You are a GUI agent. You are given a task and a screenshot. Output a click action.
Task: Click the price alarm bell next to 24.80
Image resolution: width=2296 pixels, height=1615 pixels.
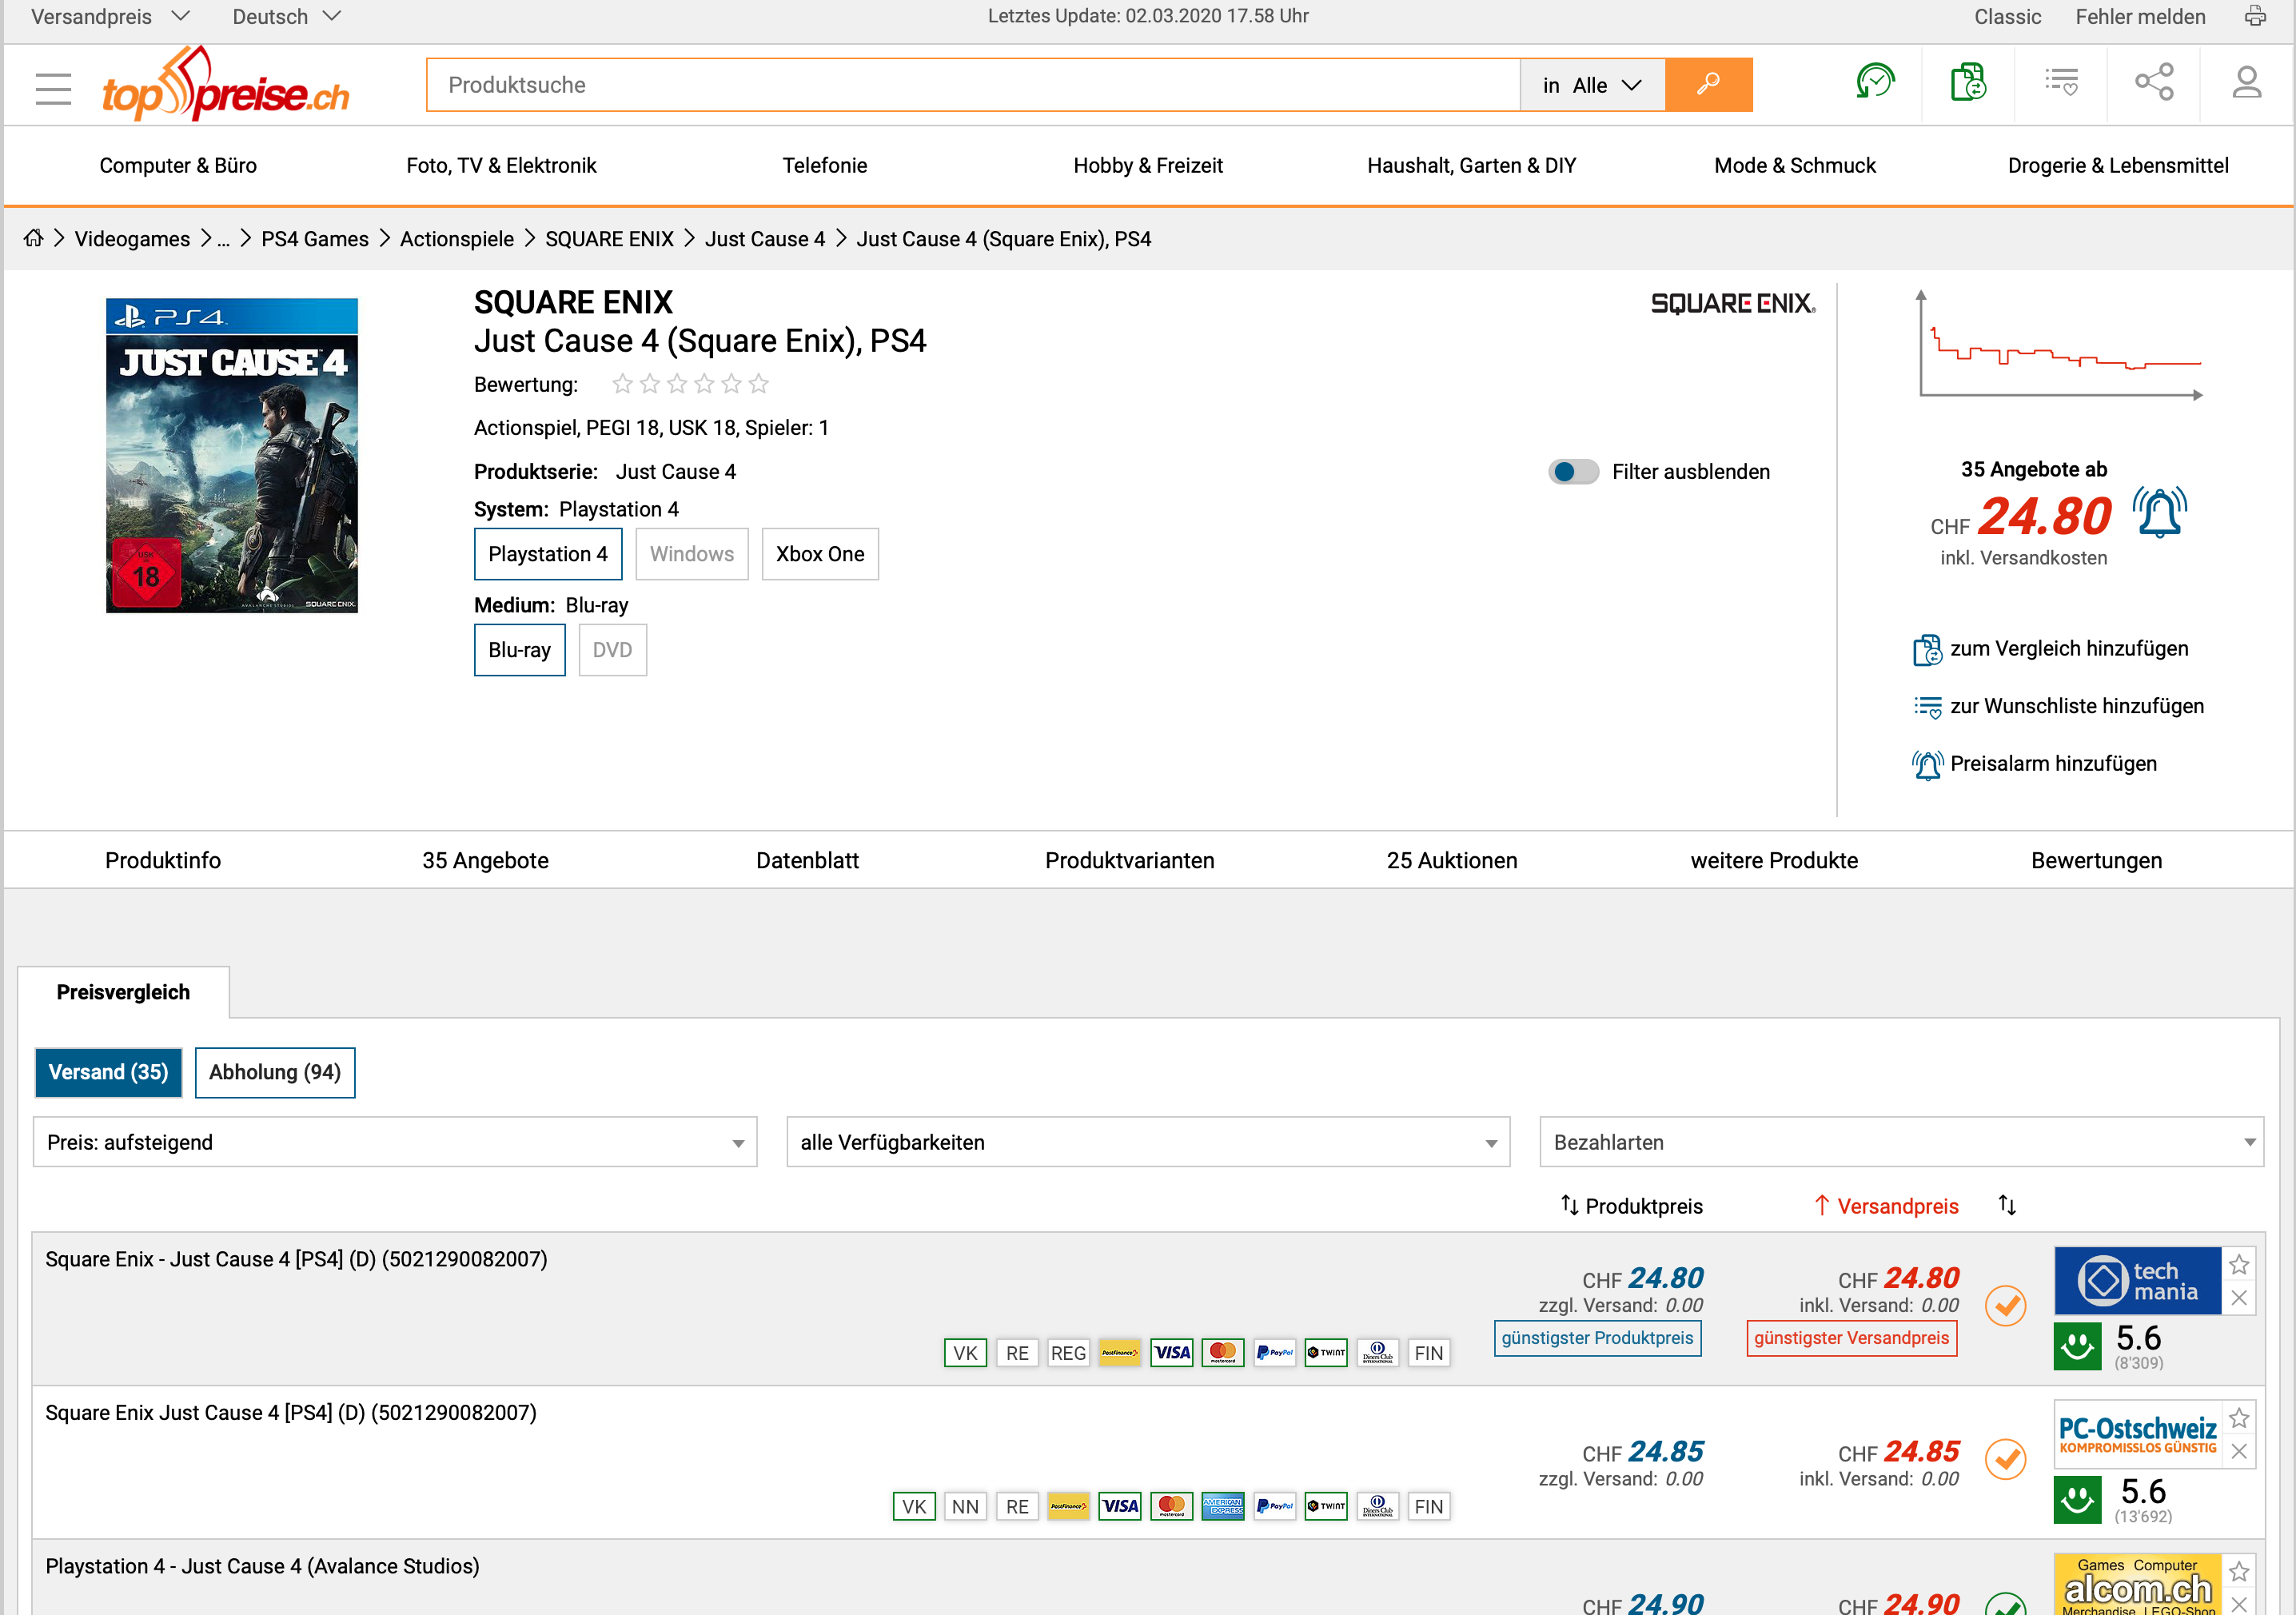(x=2159, y=513)
